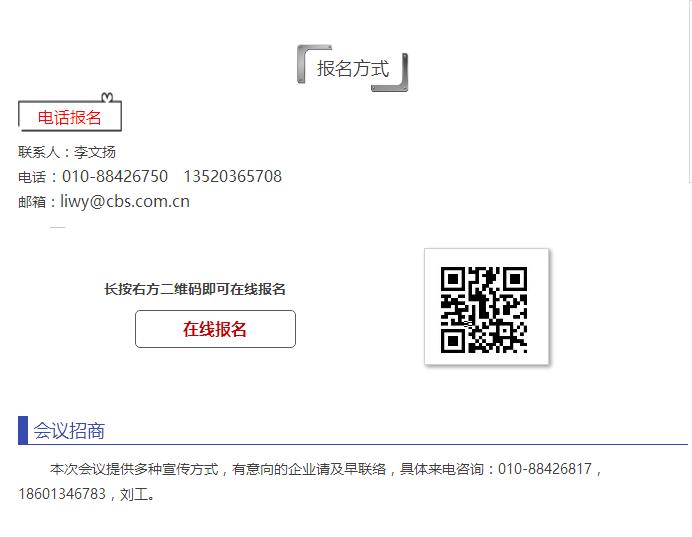Click the 会议招商 section heading

click(69, 431)
